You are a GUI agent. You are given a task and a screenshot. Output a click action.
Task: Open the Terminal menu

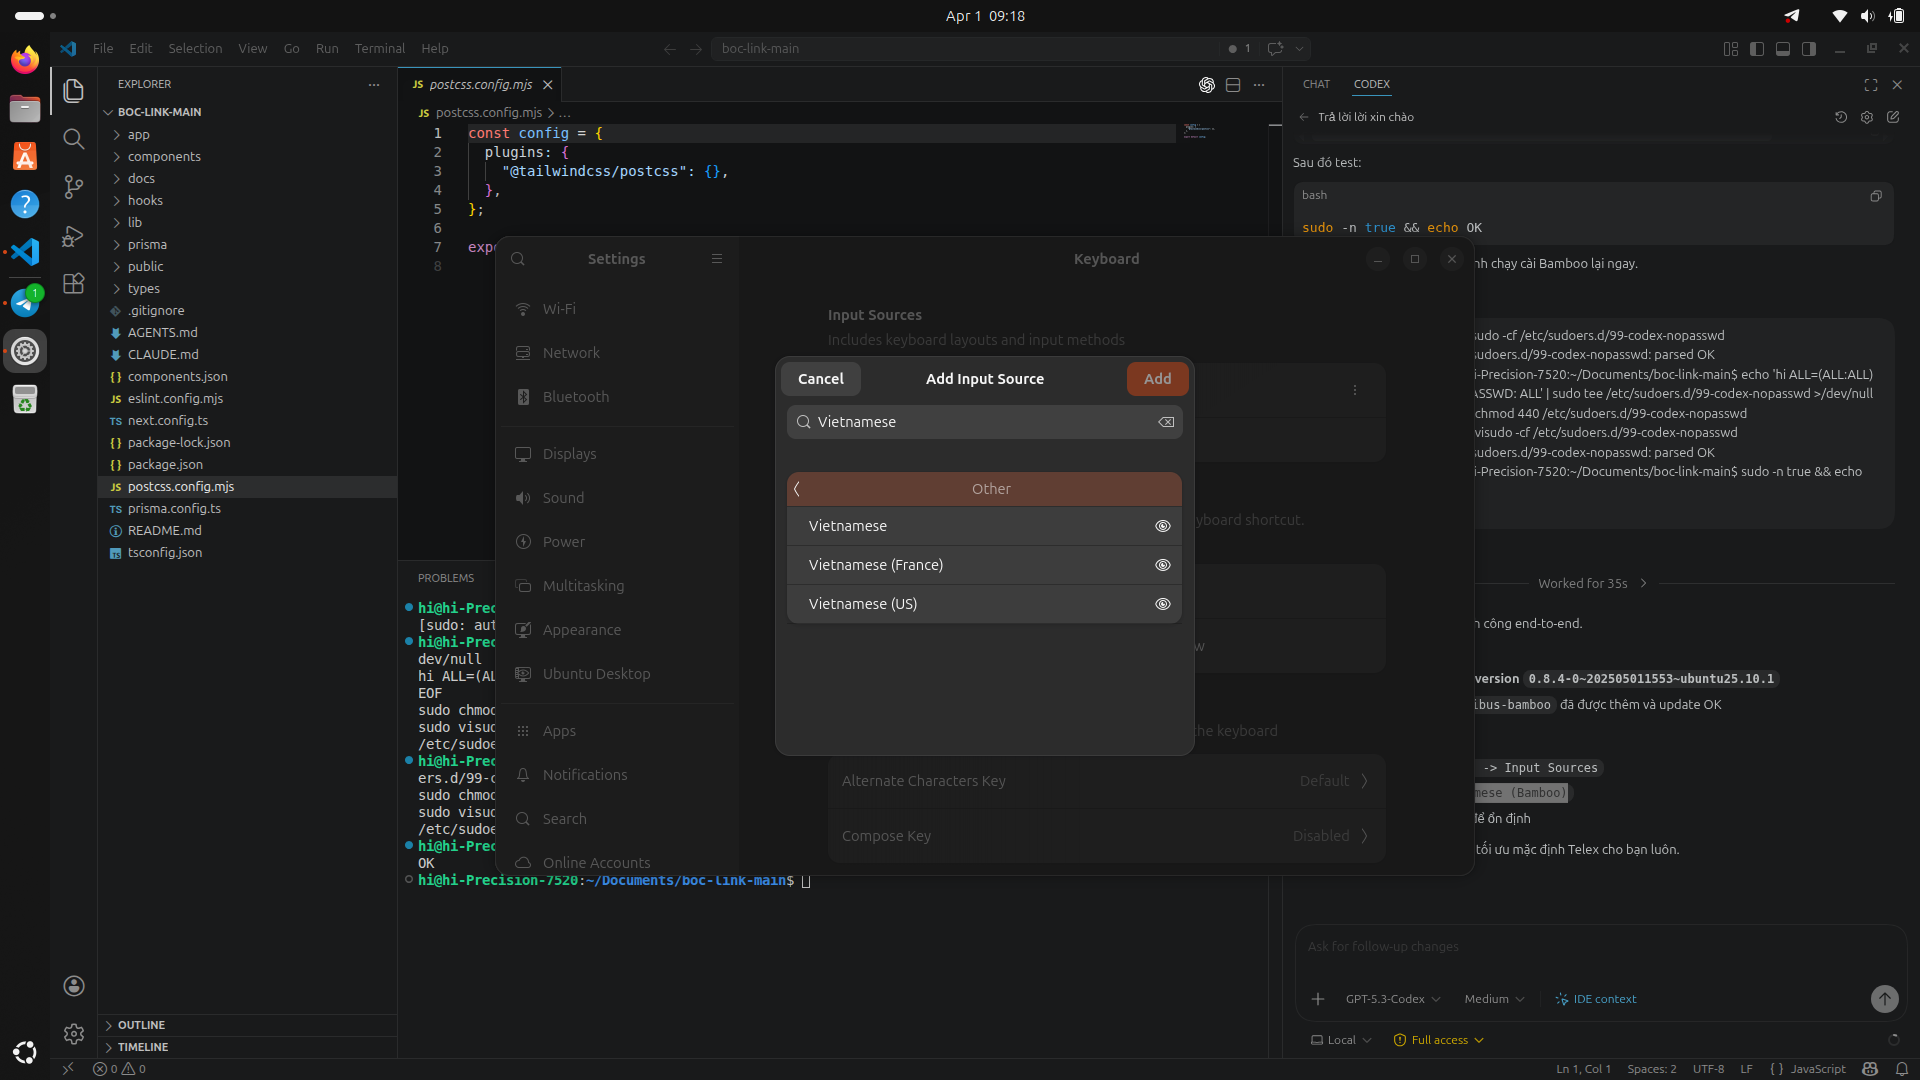[x=379, y=48]
